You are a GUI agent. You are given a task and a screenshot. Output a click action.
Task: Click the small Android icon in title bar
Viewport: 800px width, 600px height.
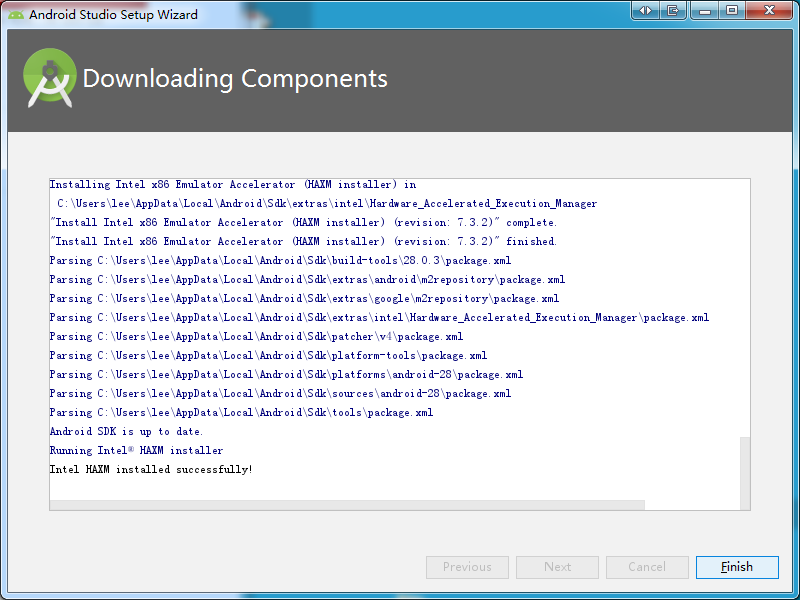(x=16, y=14)
